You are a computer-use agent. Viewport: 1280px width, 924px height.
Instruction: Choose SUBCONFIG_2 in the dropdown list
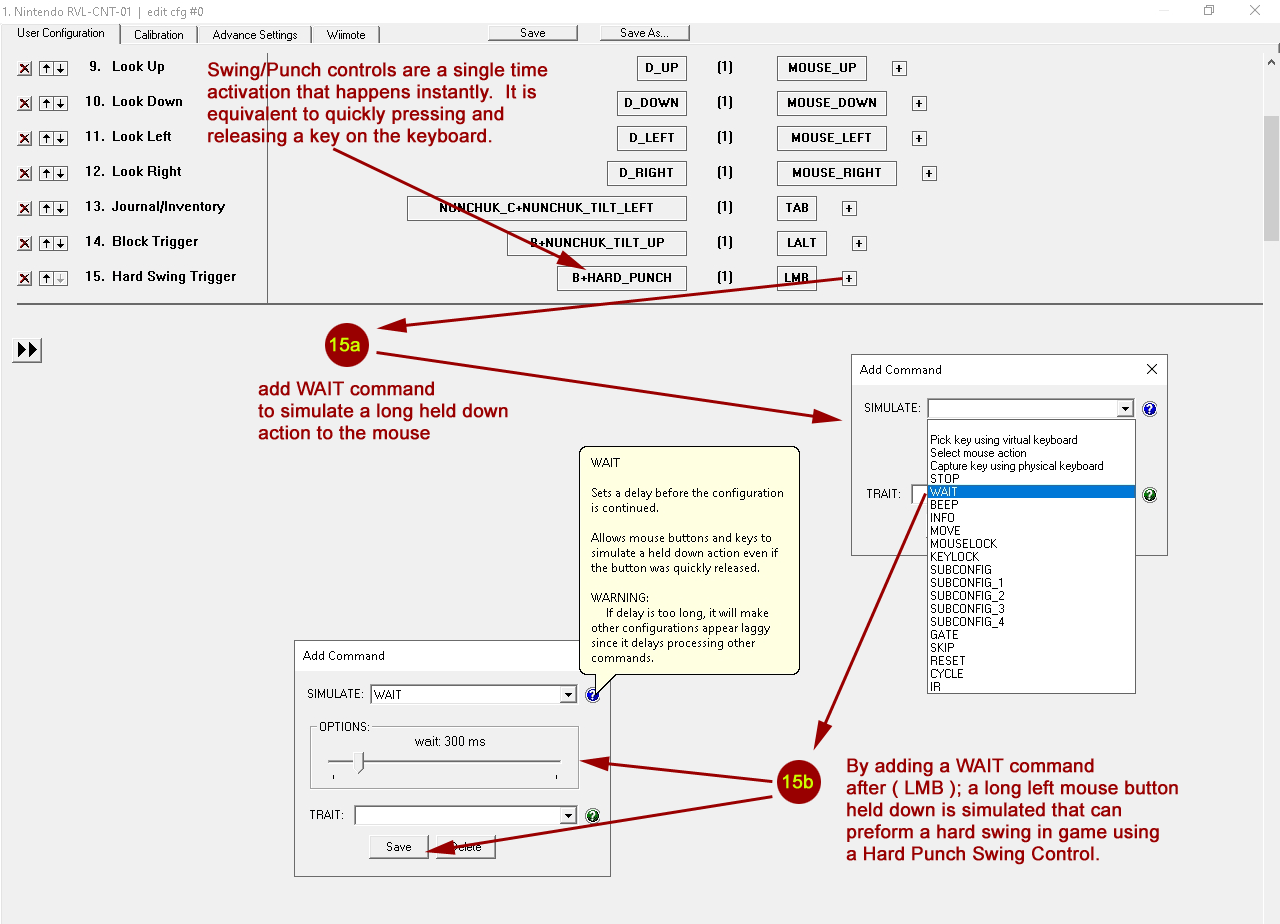click(967, 596)
